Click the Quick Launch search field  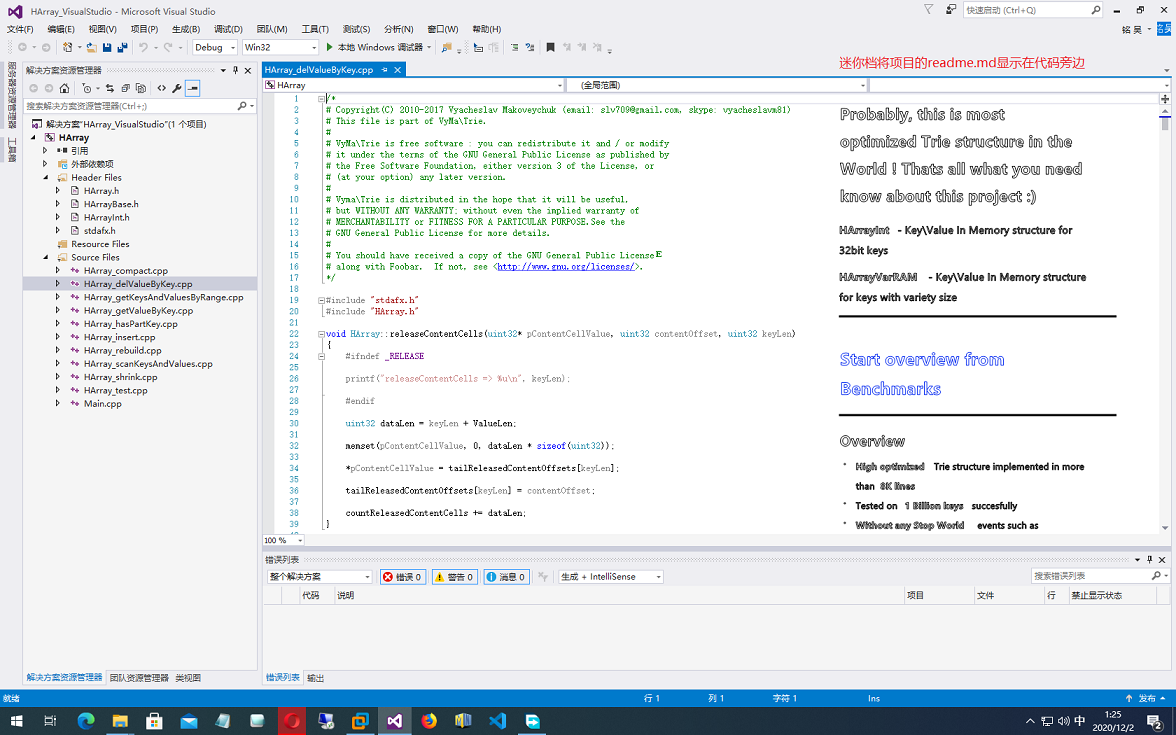[x=1033, y=10]
